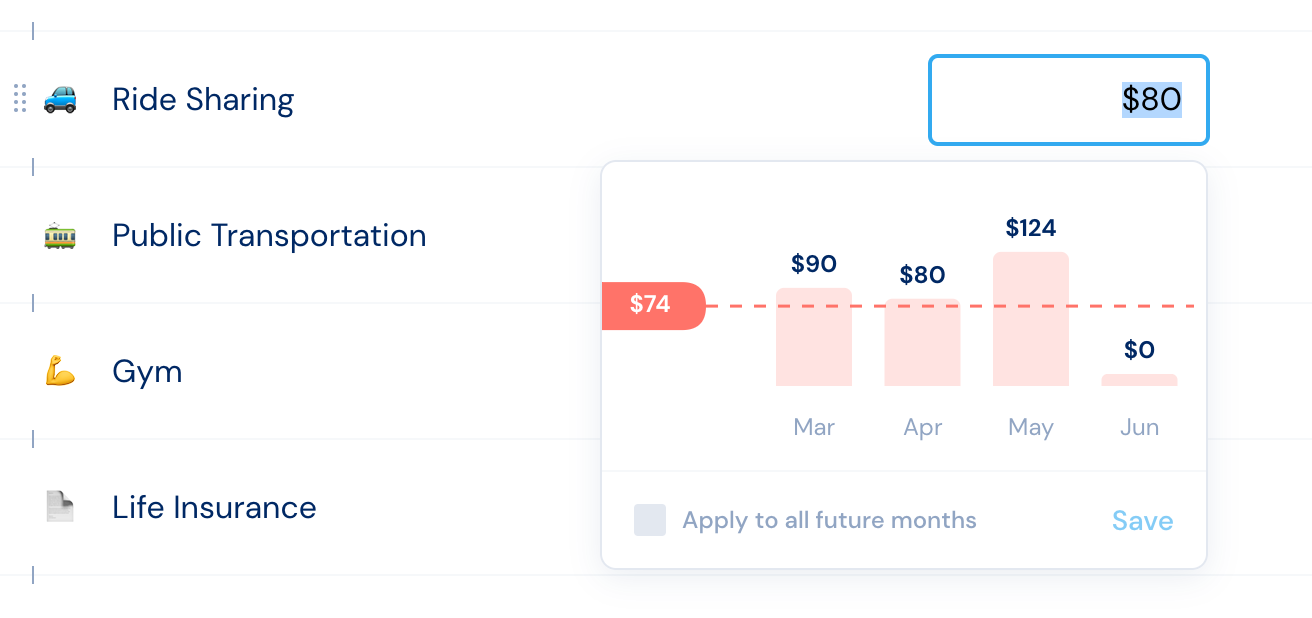The height and width of the screenshot is (618, 1312).
Task: Click the May month label
Action: 1031,427
